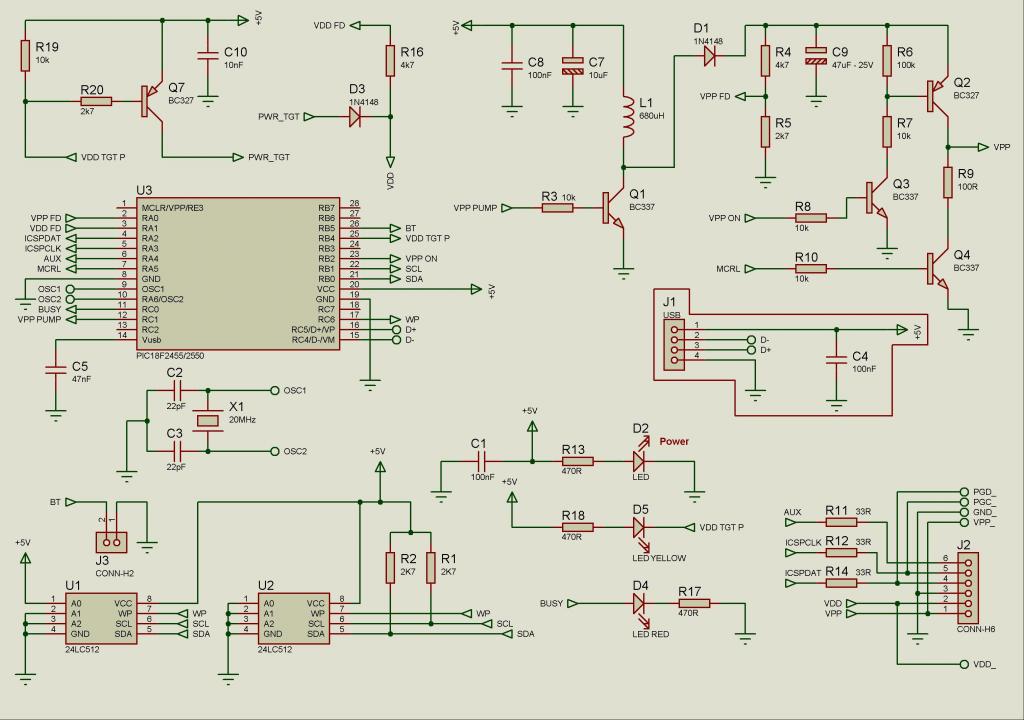Select the U1 24LC512 EEPROM chip

(101, 619)
